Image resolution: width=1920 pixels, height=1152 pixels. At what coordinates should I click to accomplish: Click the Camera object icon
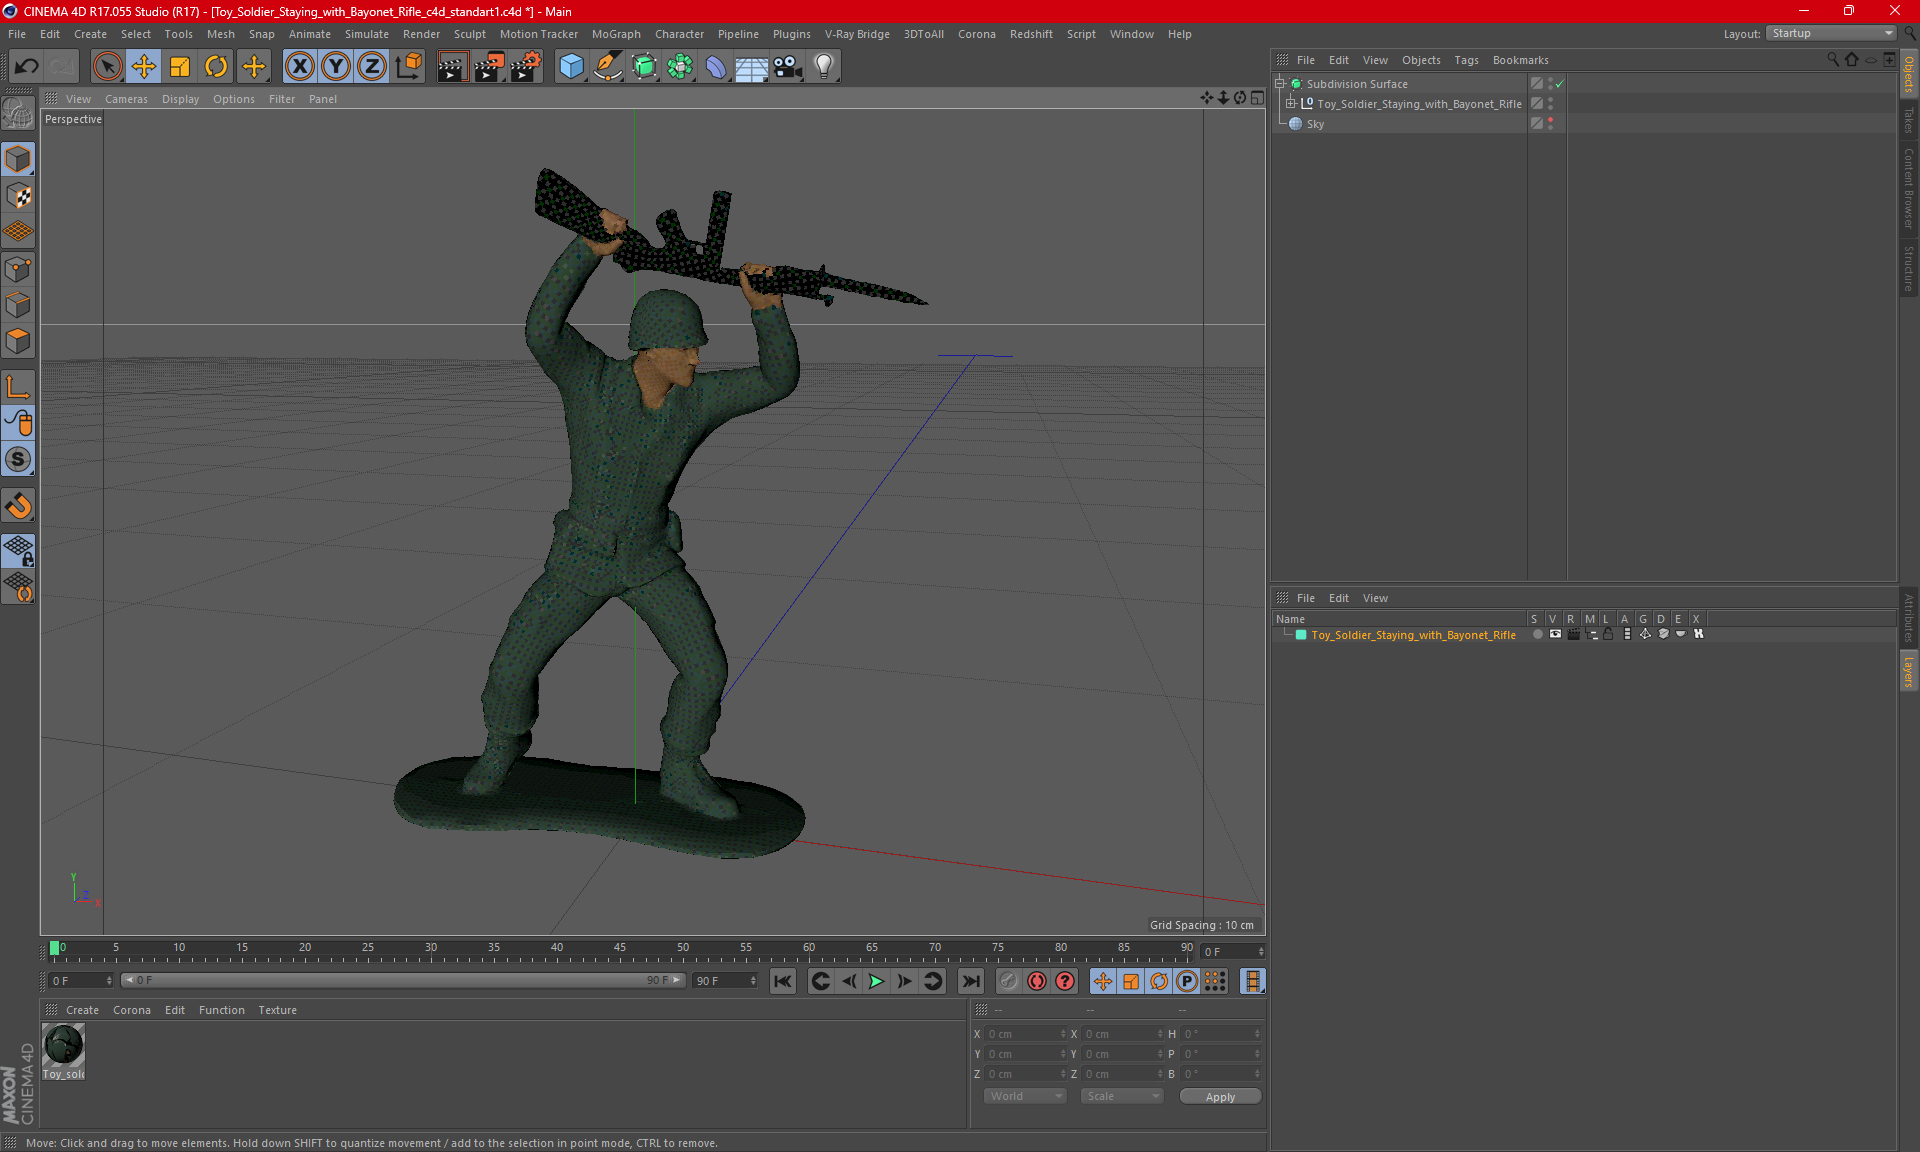pos(787,67)
